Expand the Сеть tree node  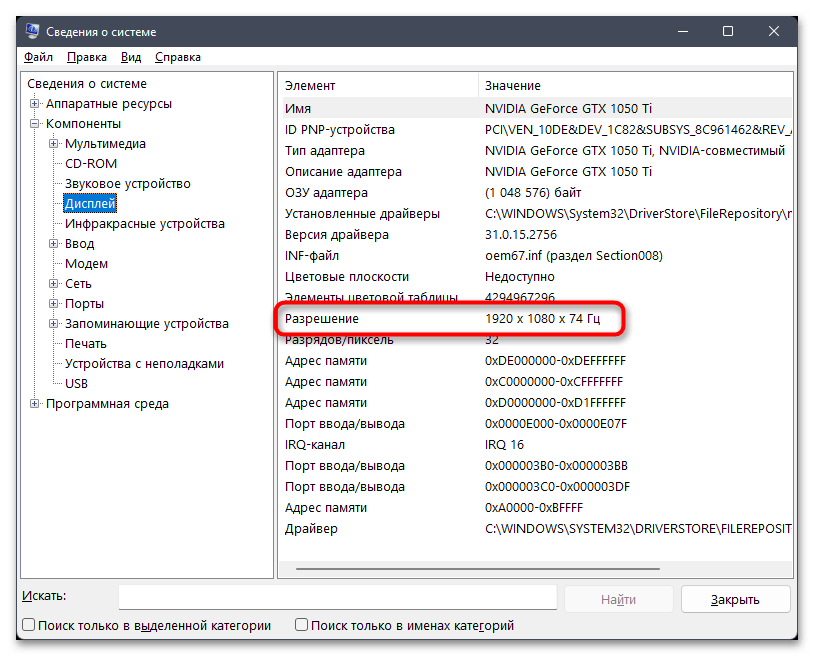tap(53, 283)
